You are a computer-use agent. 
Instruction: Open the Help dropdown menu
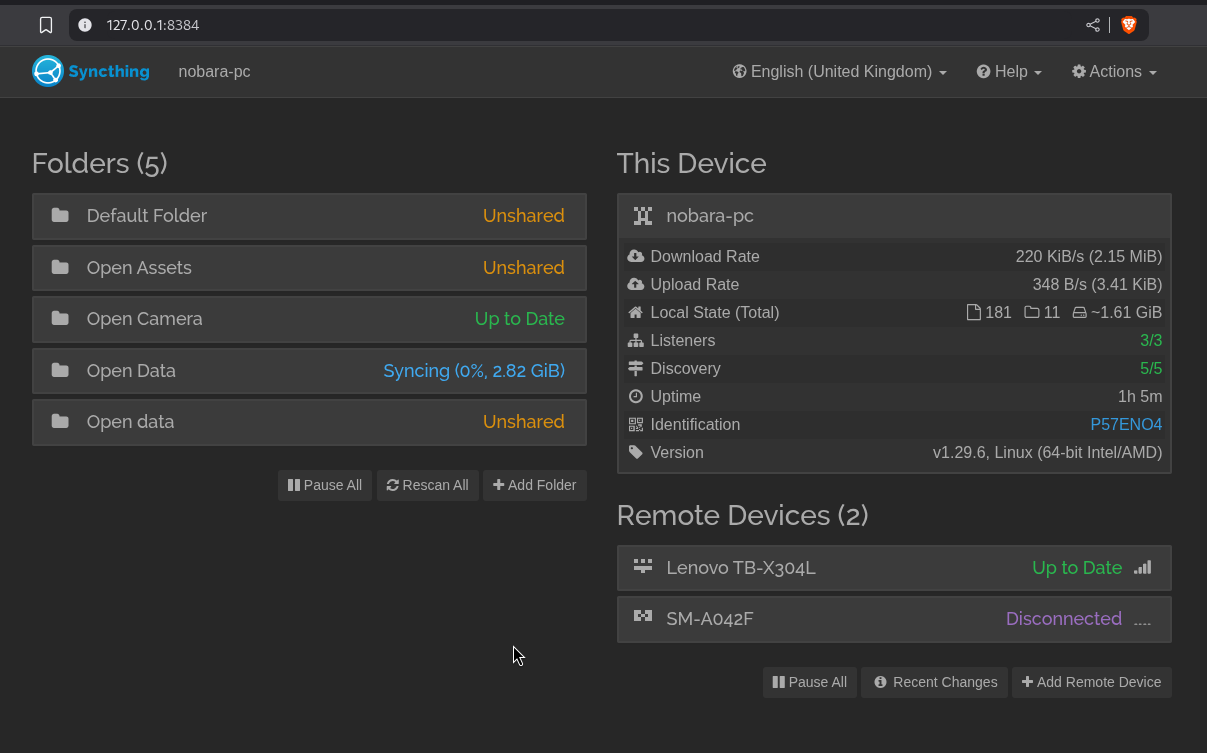tap(1009, 71)
